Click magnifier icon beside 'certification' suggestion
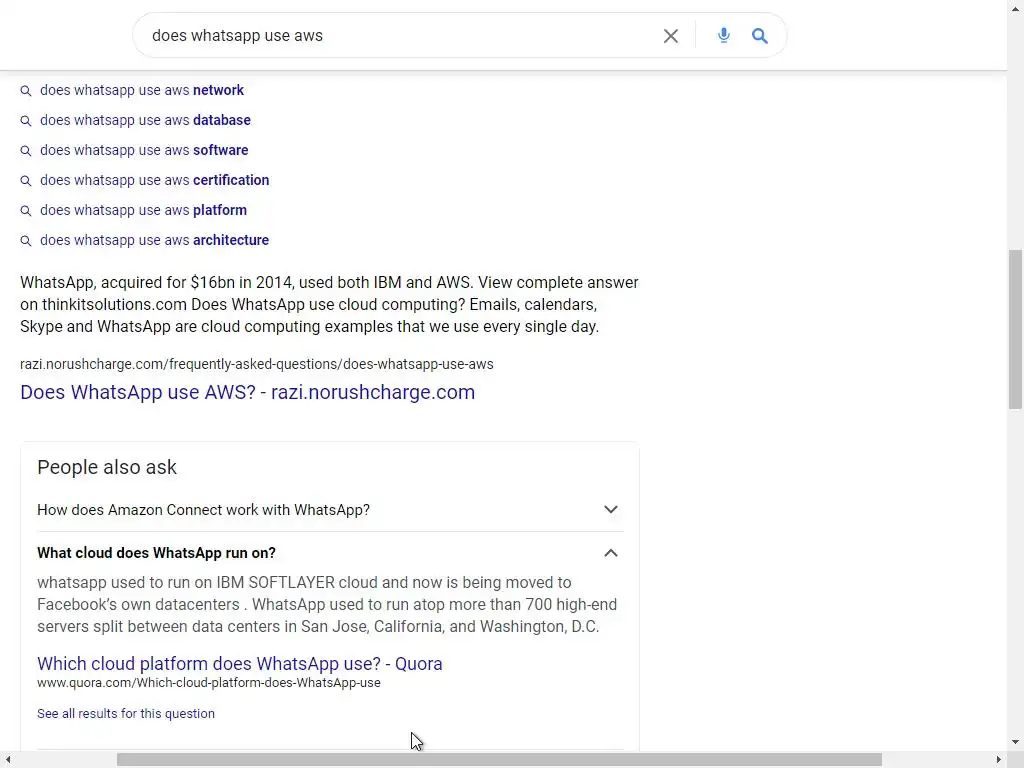The image size is (1024, 768). point(25,181)
